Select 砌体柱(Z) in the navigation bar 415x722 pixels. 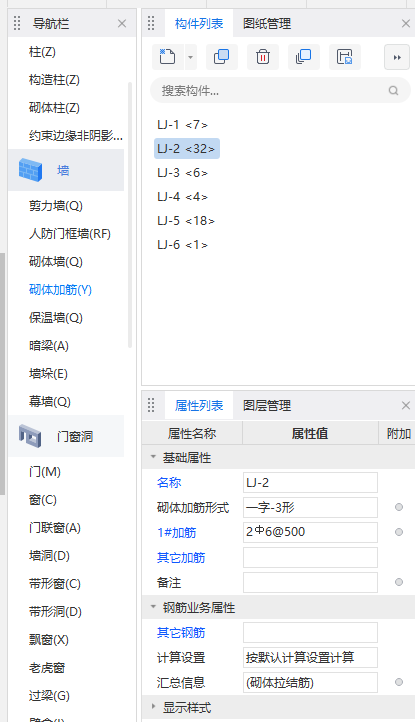[x=54, y=108]
